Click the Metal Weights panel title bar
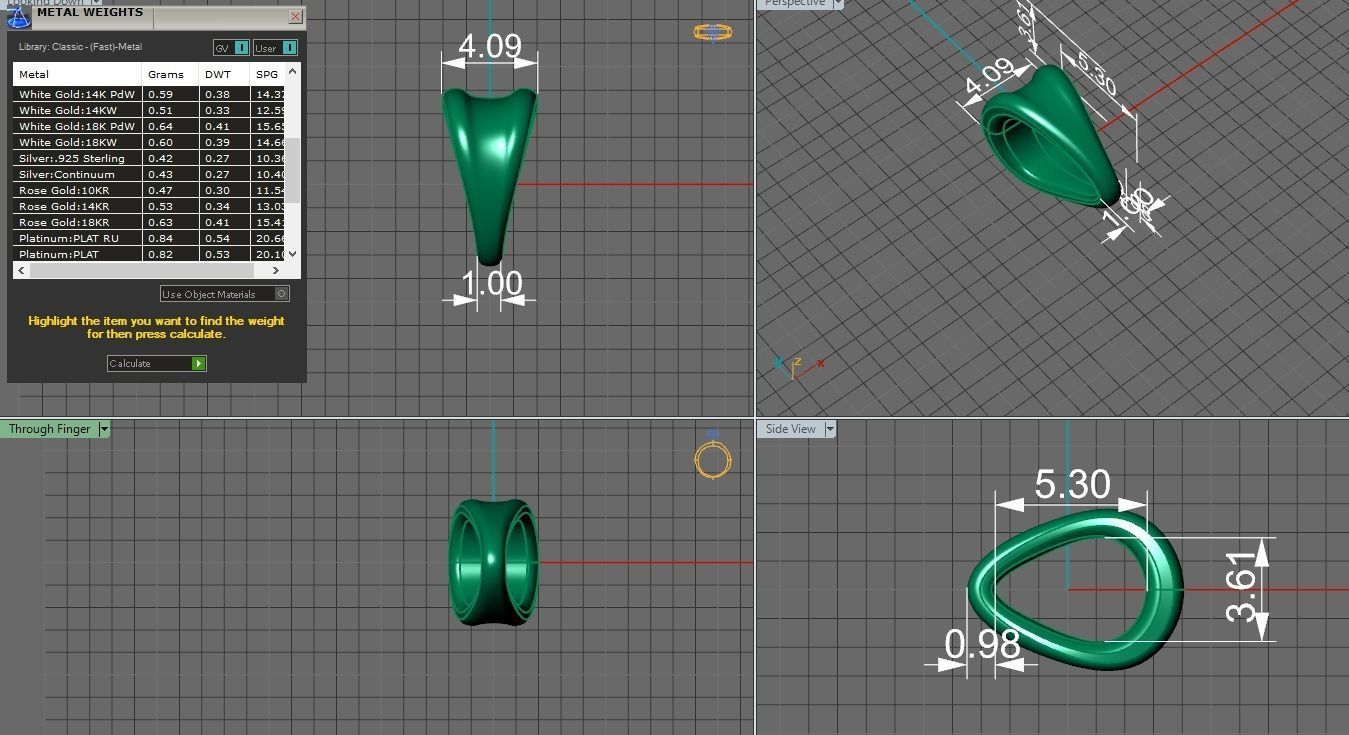 pyautogui.click(x=155, y=17)
